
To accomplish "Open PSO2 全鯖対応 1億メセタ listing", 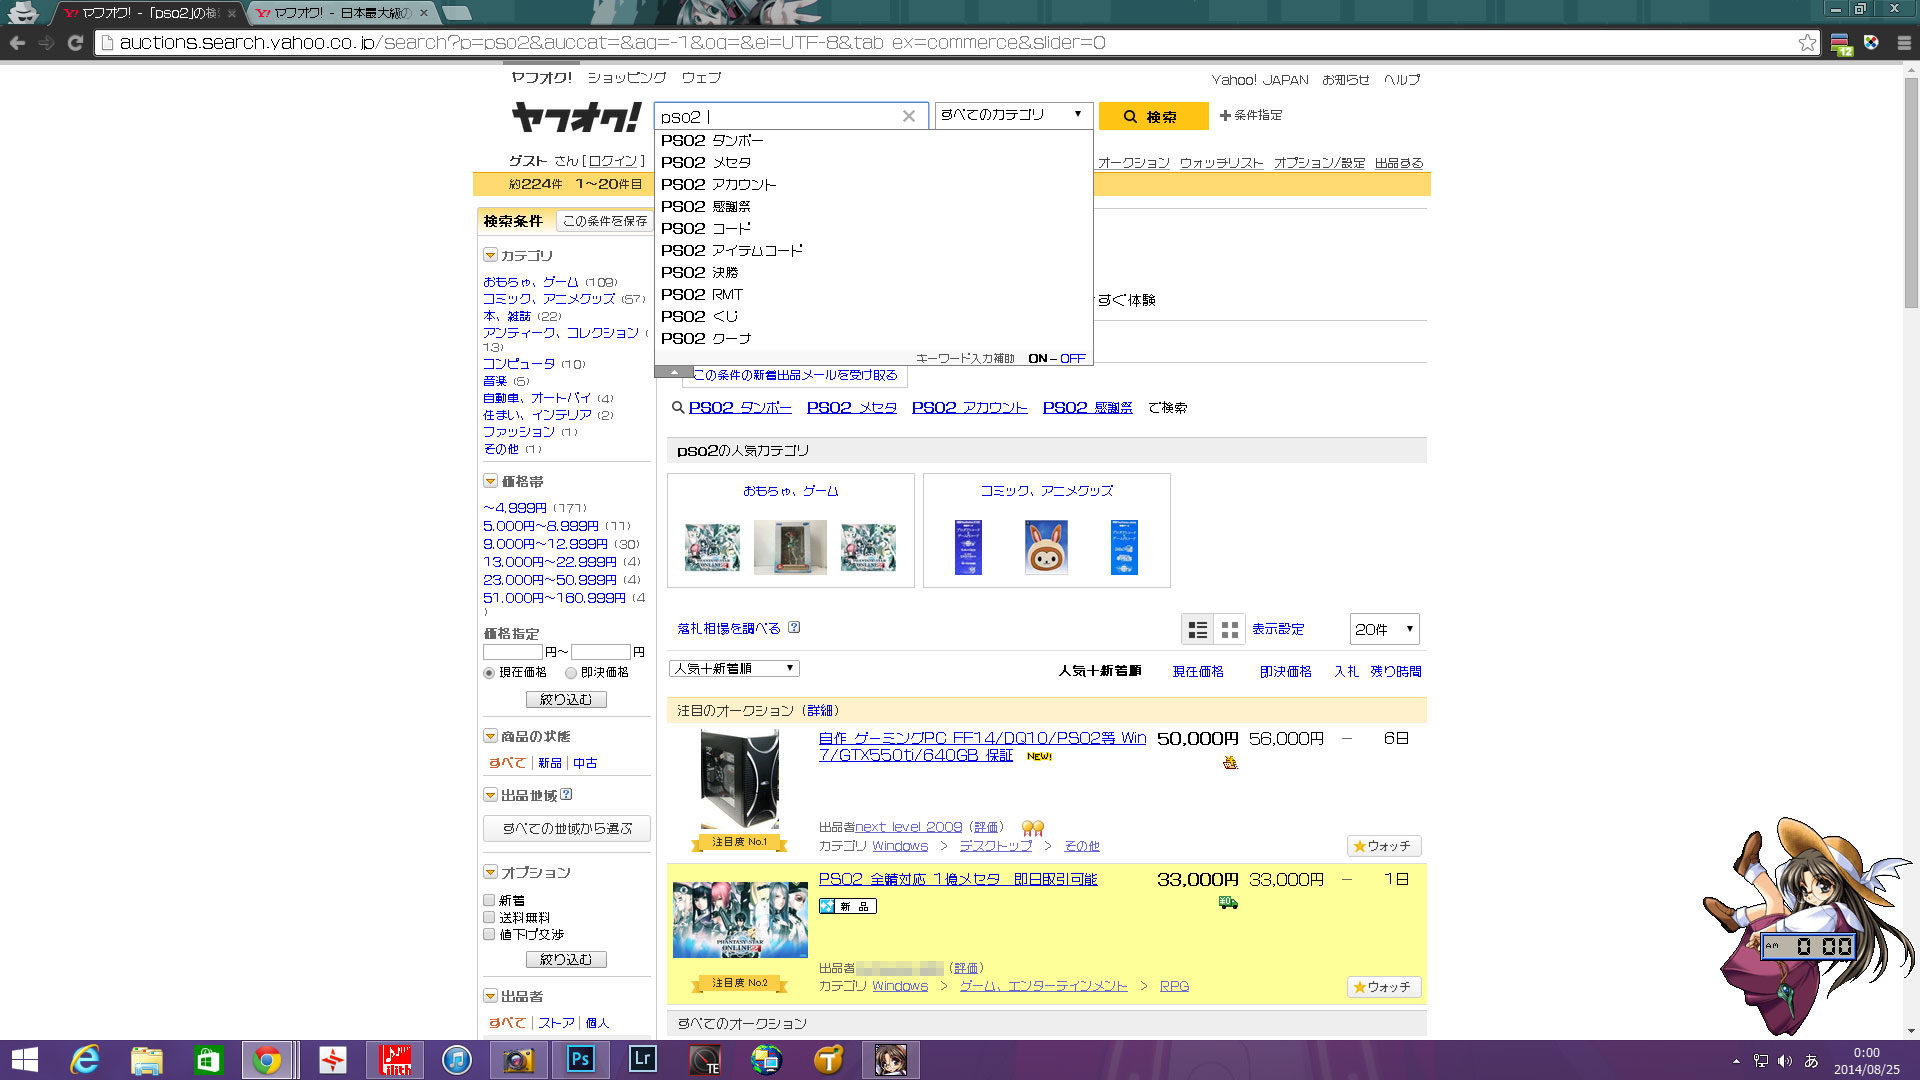I will click(957, 879).
